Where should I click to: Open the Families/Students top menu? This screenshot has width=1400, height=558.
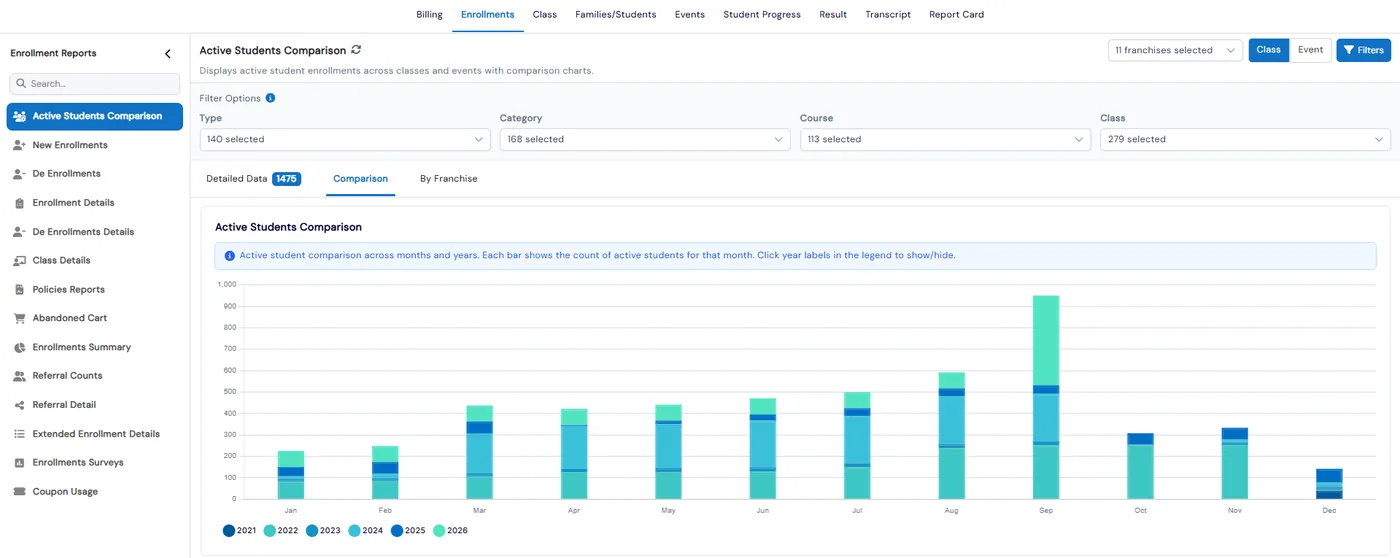[616, 15]
